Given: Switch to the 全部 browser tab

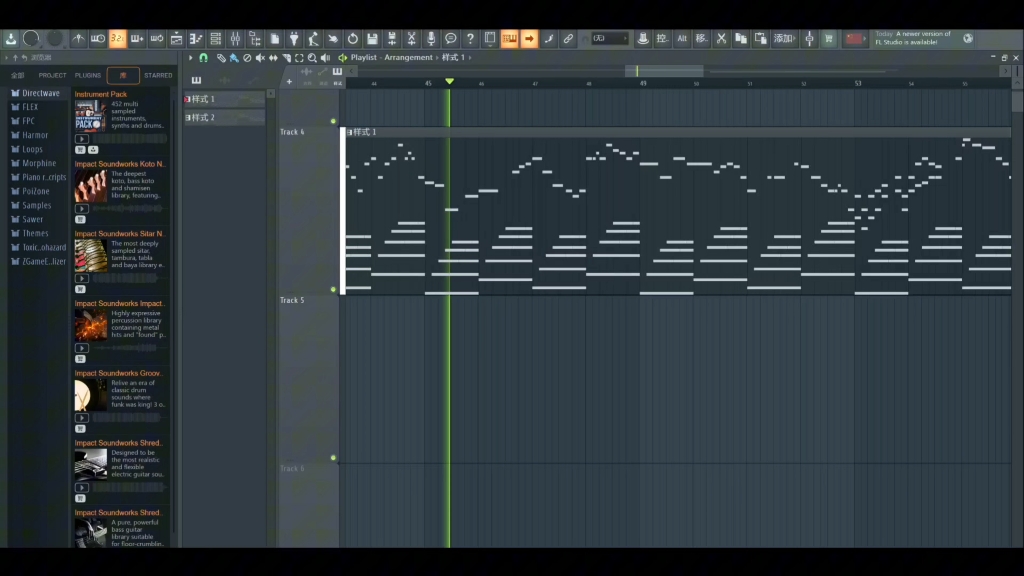Looking at the screenshot, I should point(18,76).
